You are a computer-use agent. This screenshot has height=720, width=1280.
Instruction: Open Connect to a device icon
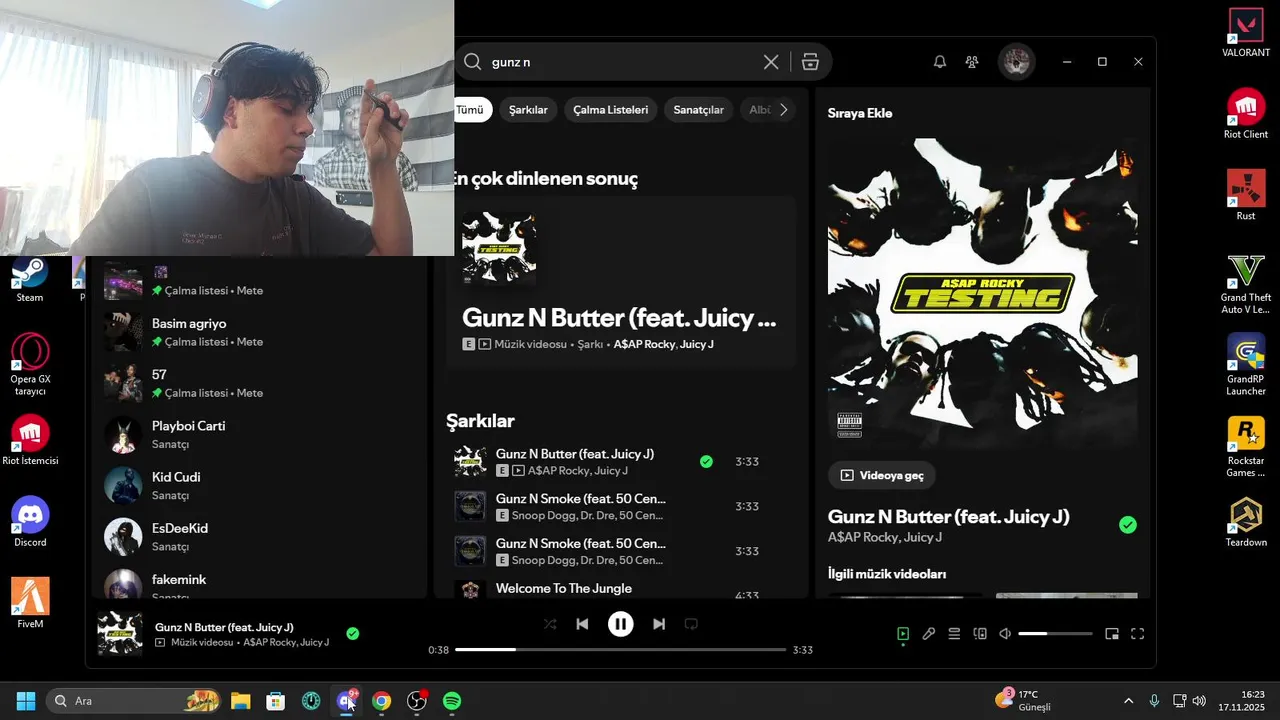pyautogui.click(x=980, y=634)
